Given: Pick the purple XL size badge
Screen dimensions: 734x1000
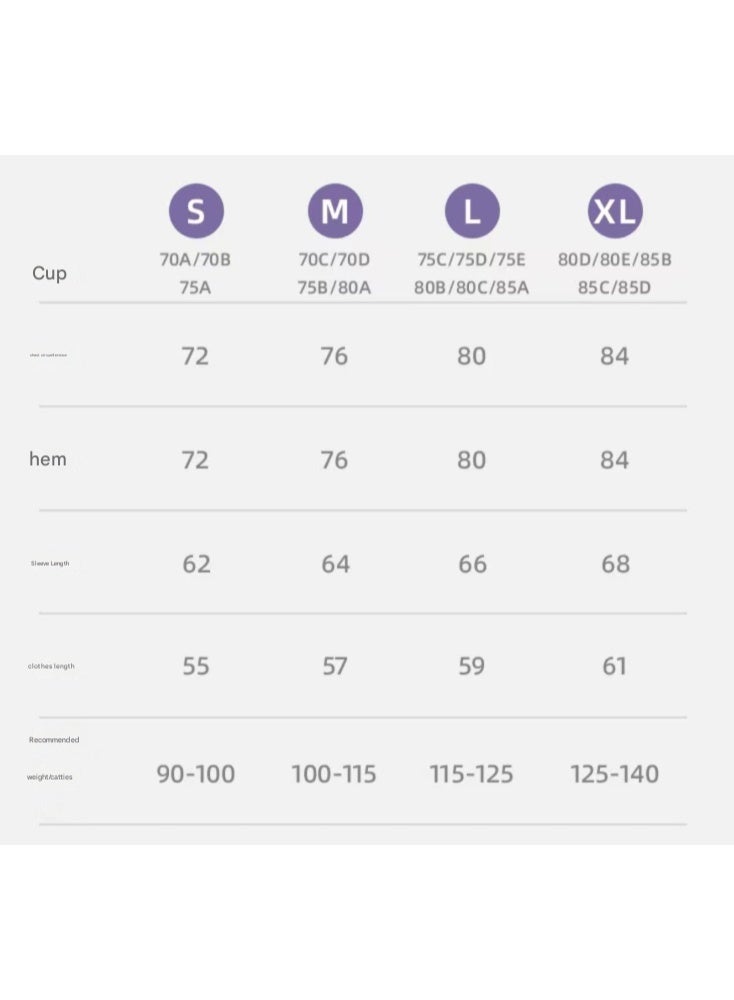Looking at the screenshot, I should [x=615, y=211].
